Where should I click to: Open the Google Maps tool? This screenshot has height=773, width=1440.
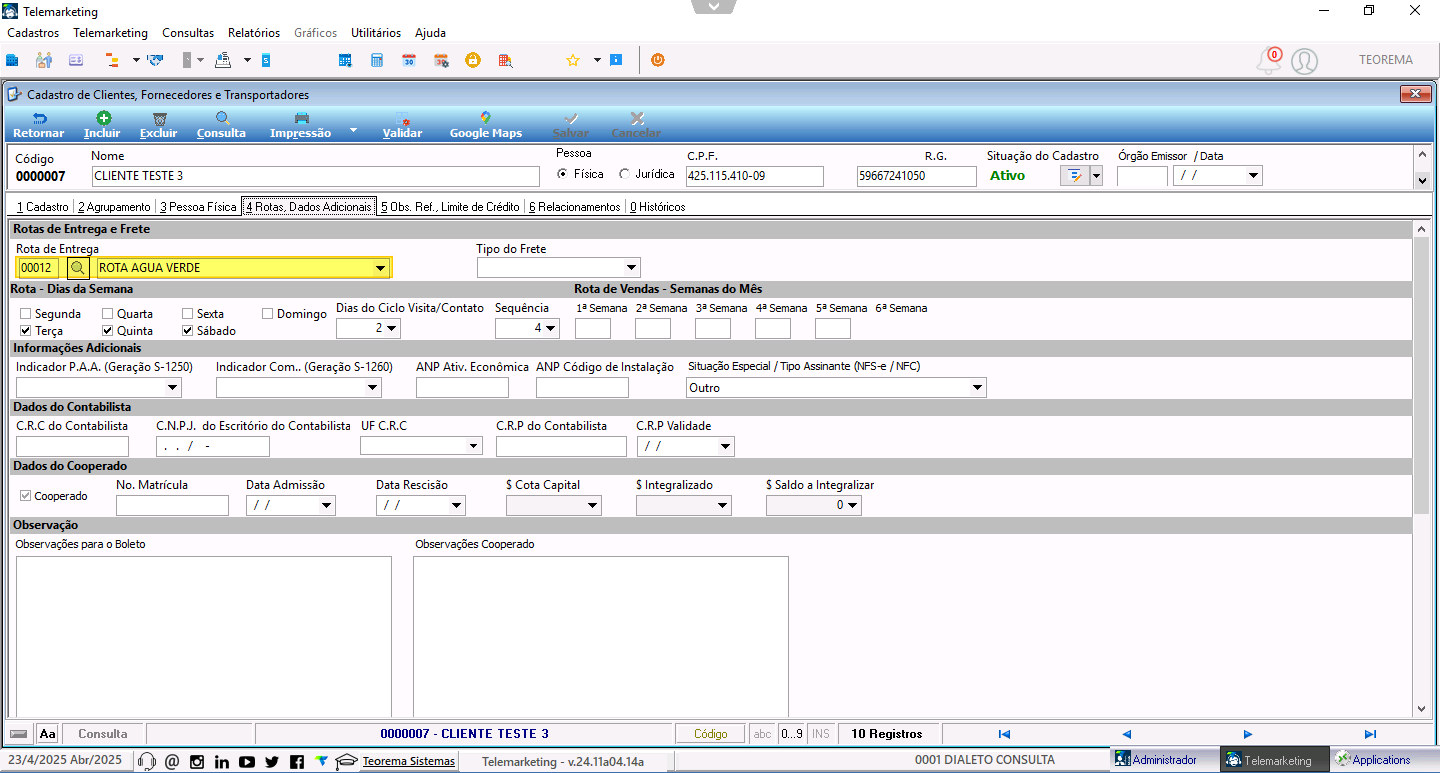click(x=486, y=125)
